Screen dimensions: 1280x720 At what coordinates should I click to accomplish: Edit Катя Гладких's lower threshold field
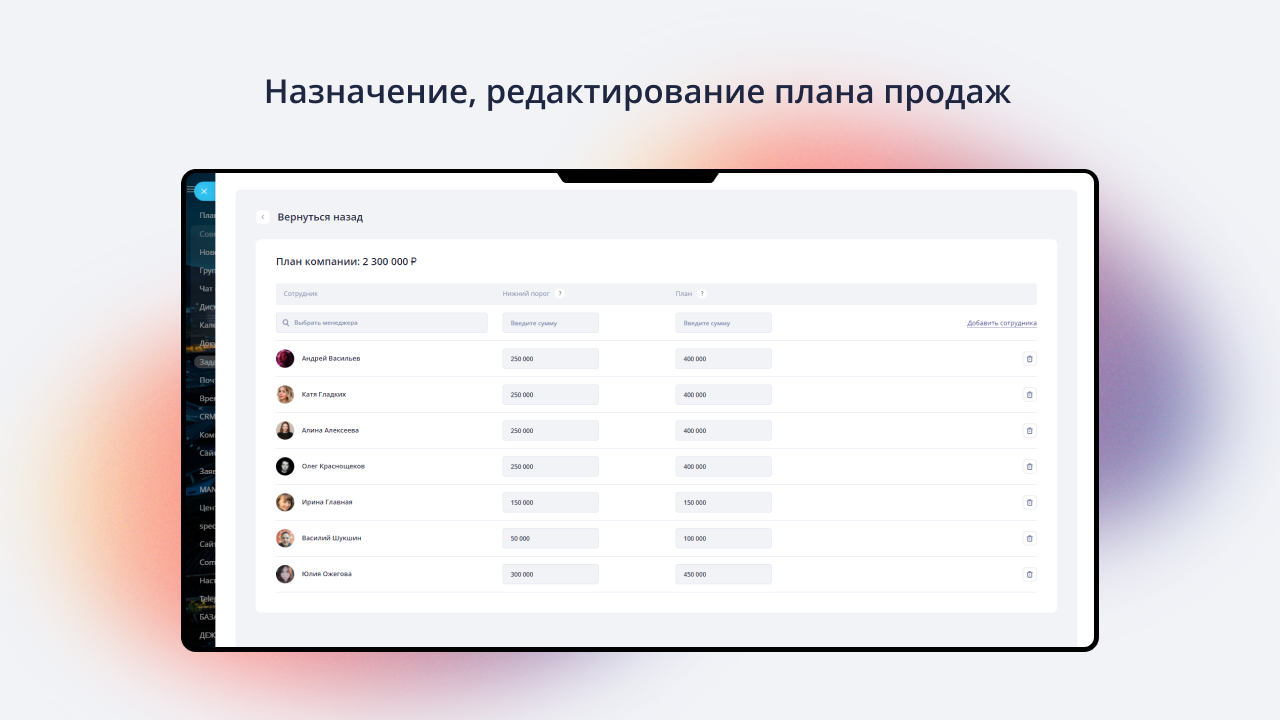coord(551,394)
